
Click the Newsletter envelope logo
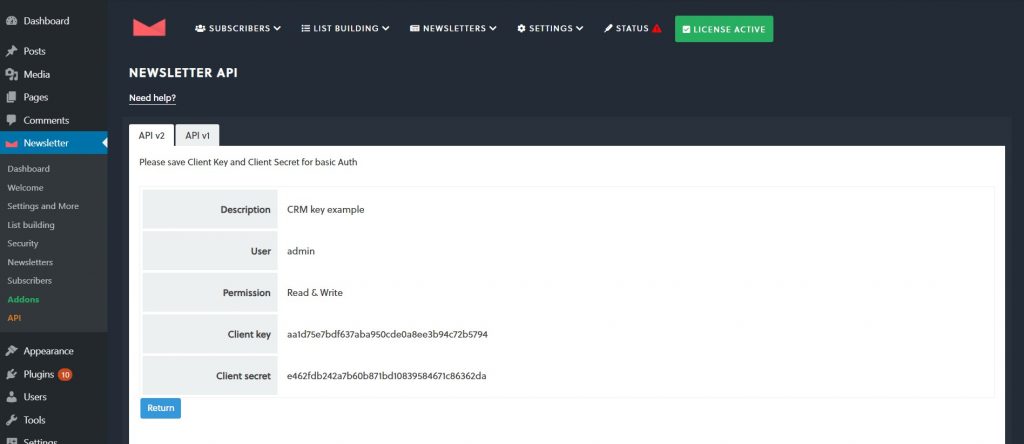pyautogui.click(x=149, y=27)
